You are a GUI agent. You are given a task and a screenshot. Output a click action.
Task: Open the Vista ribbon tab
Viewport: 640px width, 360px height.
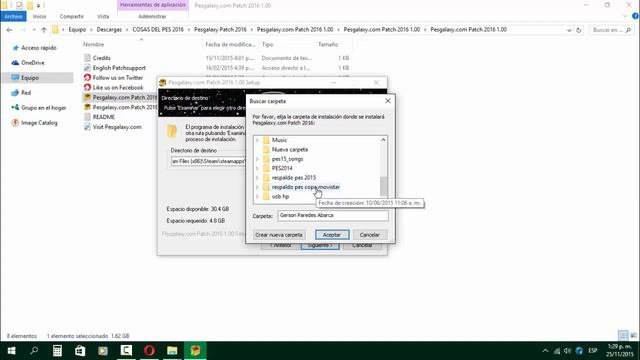tap(103, 16)
